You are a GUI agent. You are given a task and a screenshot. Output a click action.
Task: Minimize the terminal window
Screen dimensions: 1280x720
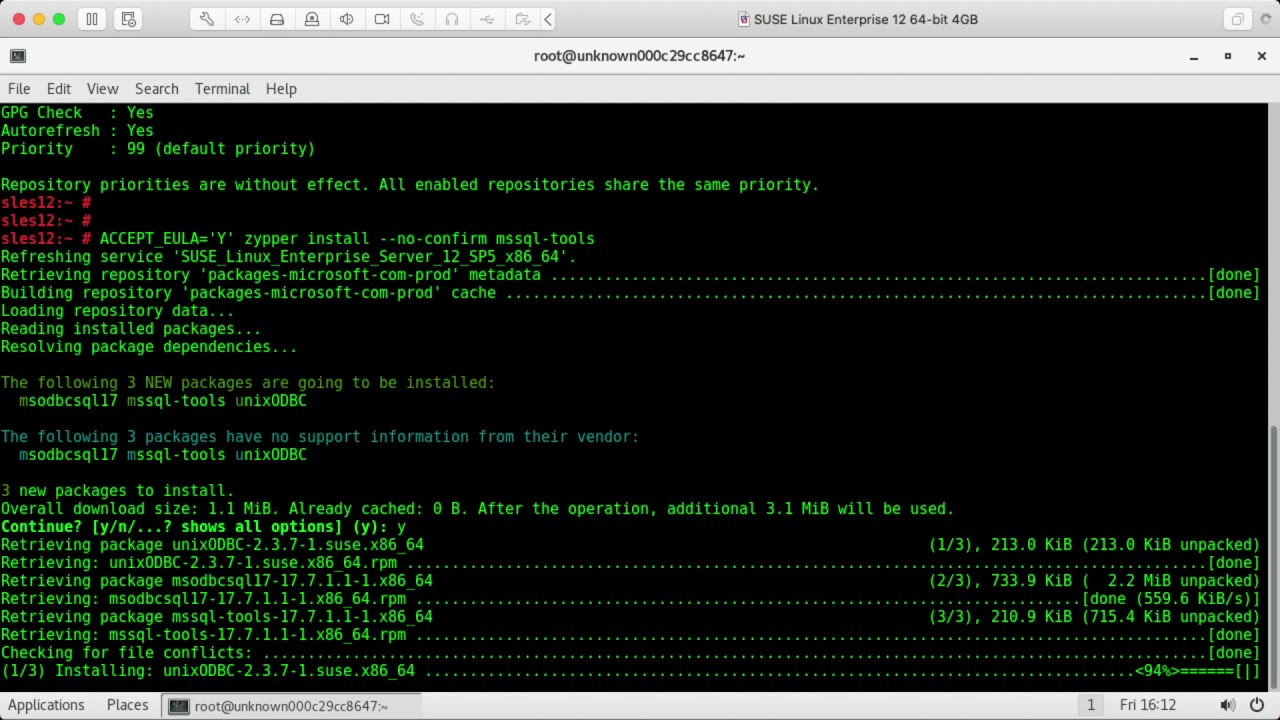tap(1194, 56)
